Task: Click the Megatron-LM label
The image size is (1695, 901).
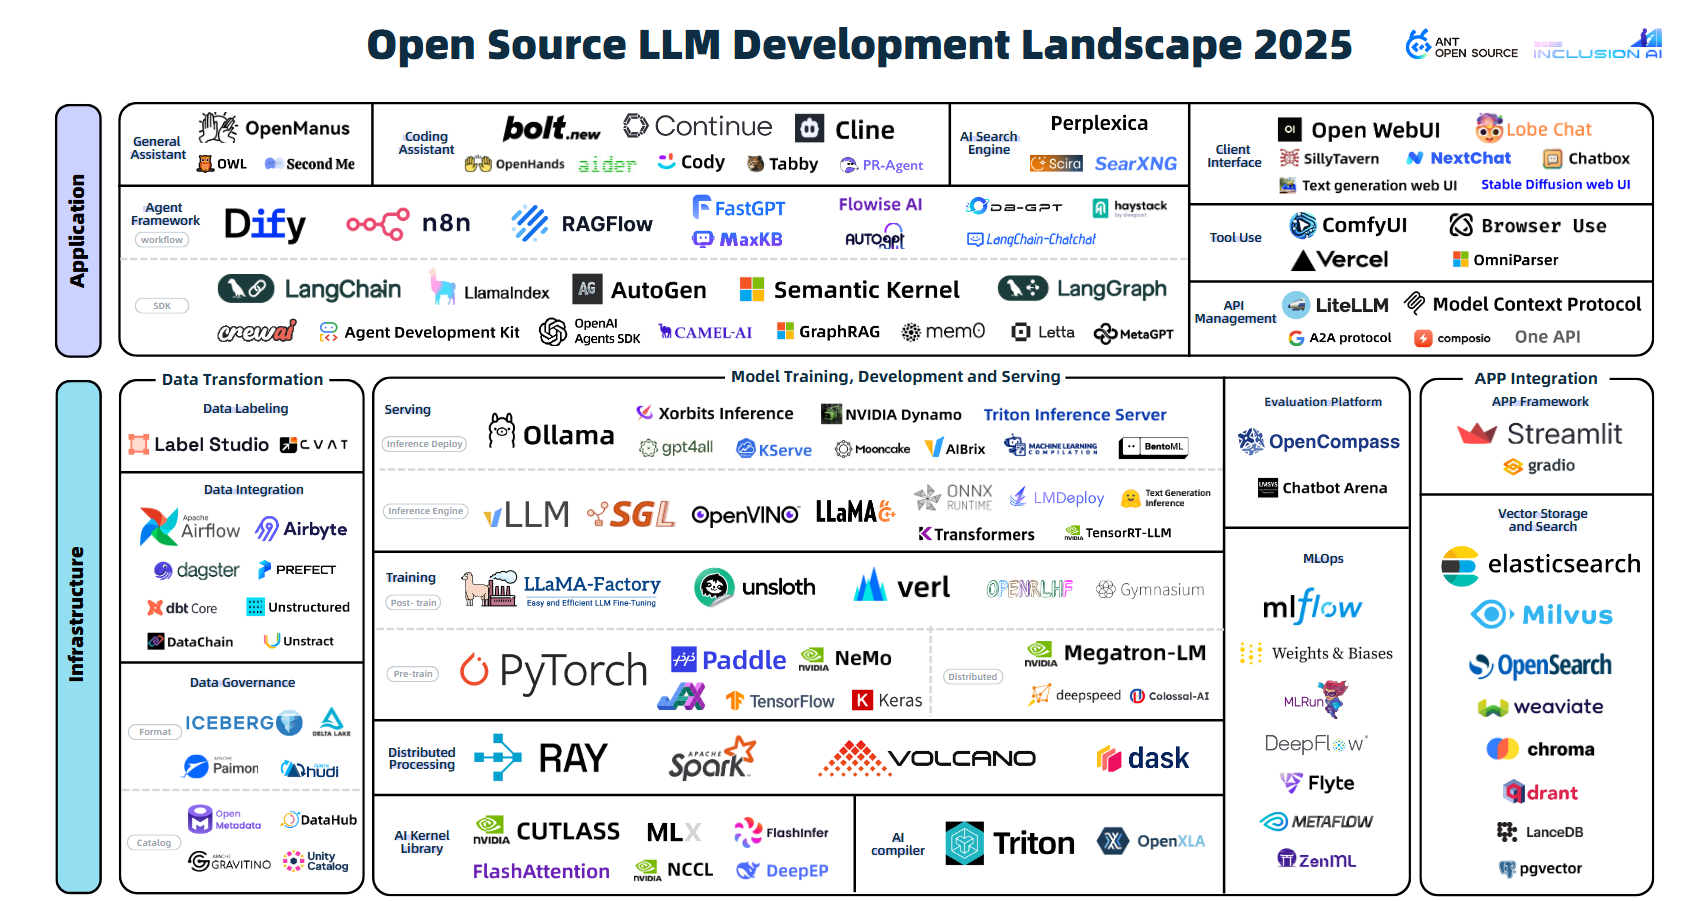Action: pos(1135,653)
